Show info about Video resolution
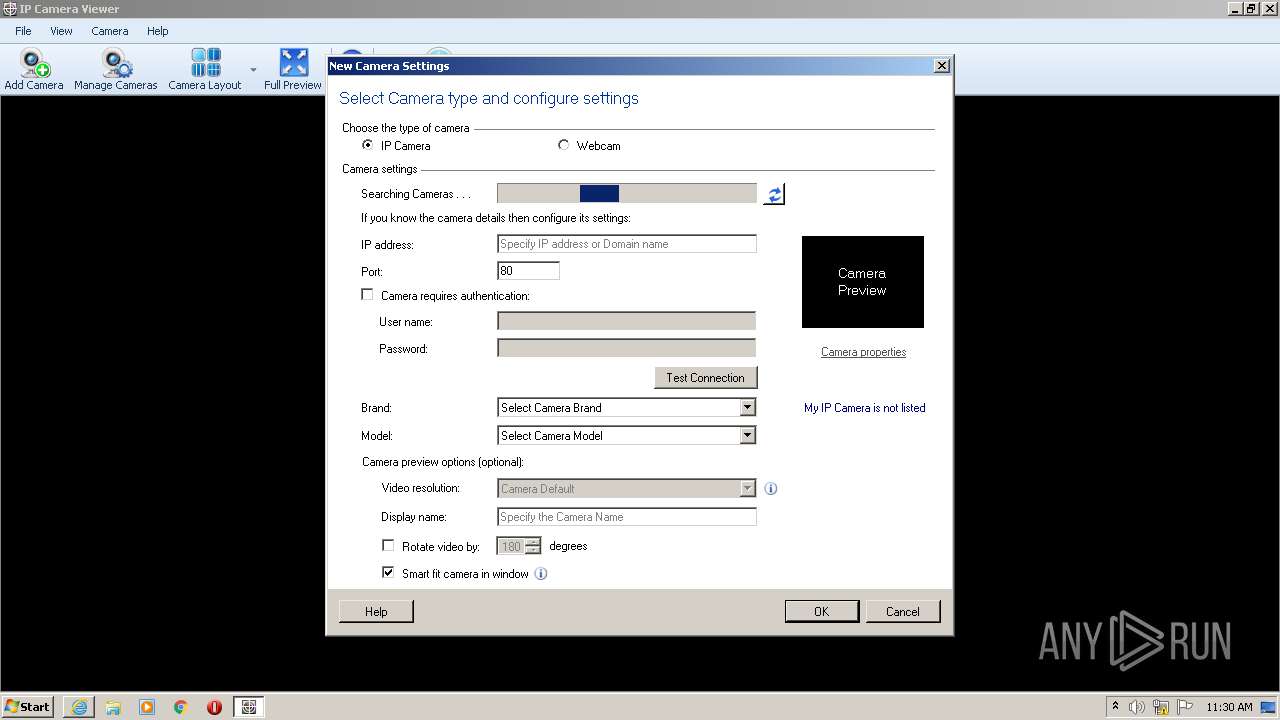This screenshot has height=720, width=1280. click(771, 489)
